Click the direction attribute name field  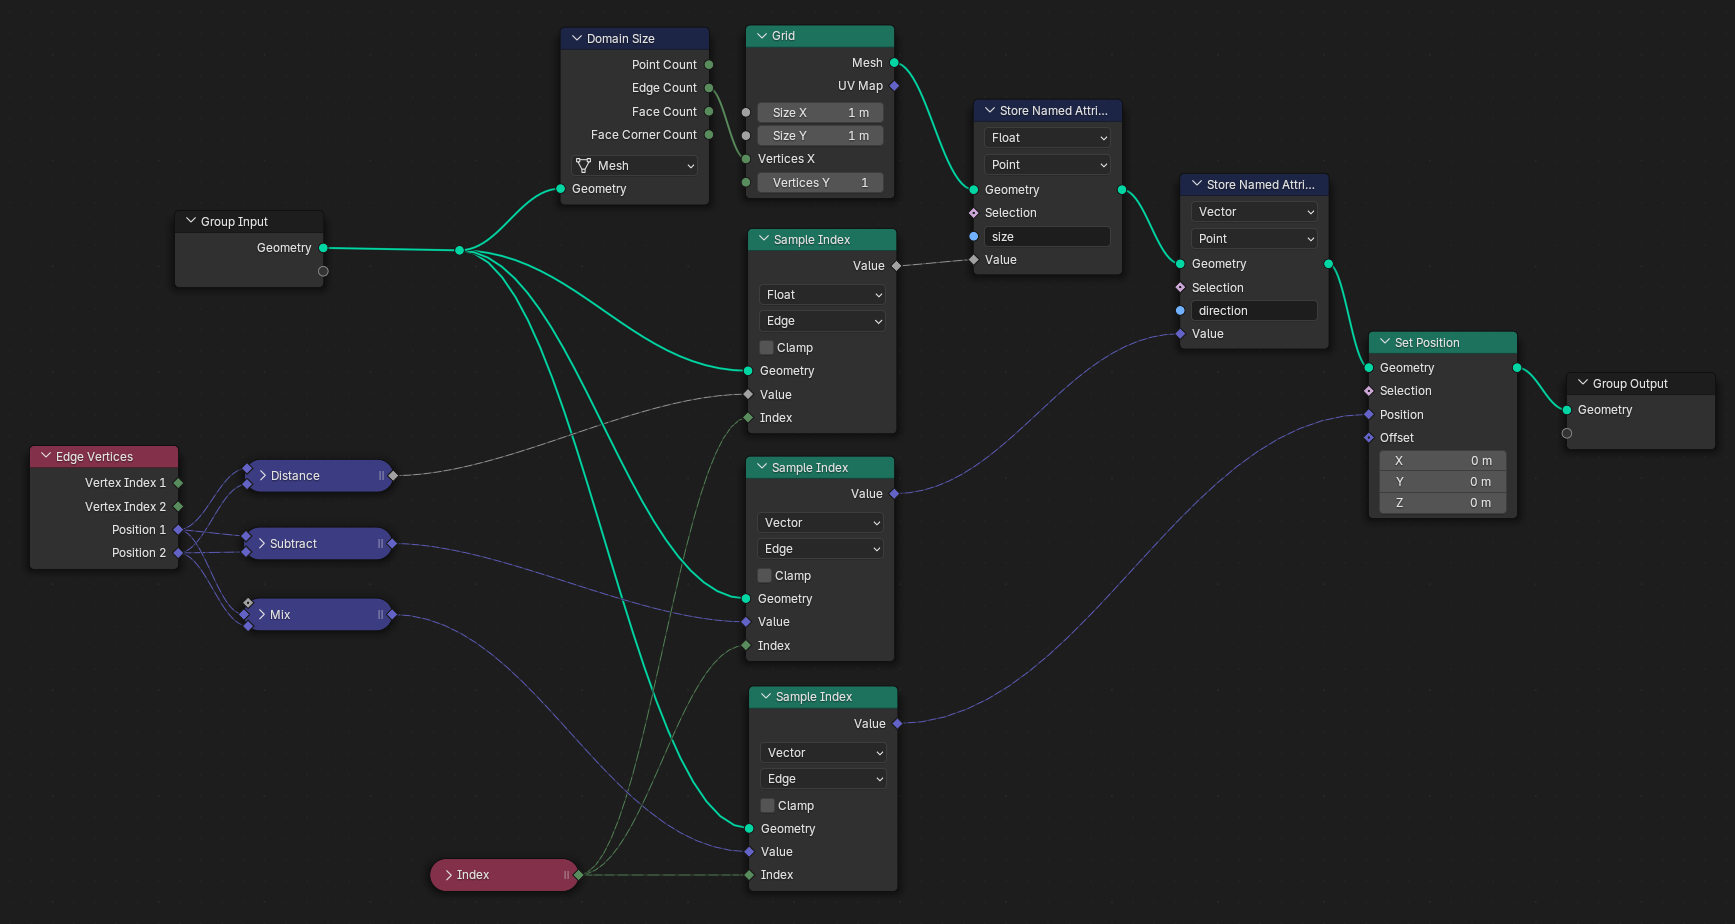coord(1253,311)
